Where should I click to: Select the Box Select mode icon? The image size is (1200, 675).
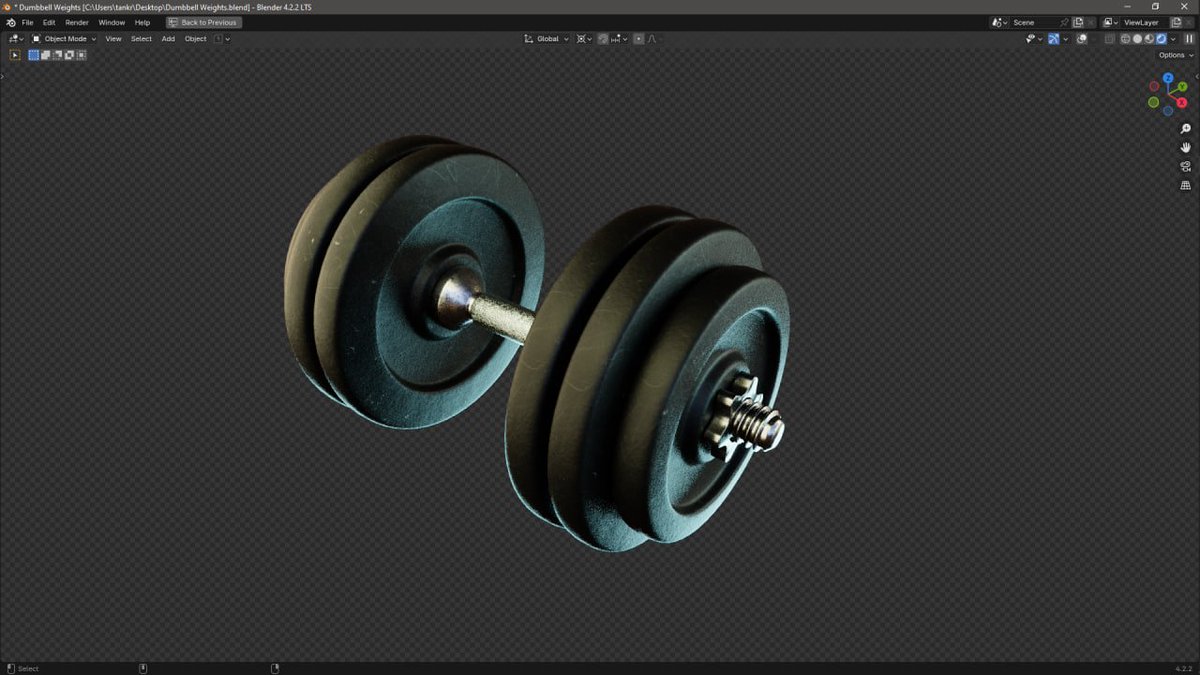pyautogui.click(x=33, y=55)
